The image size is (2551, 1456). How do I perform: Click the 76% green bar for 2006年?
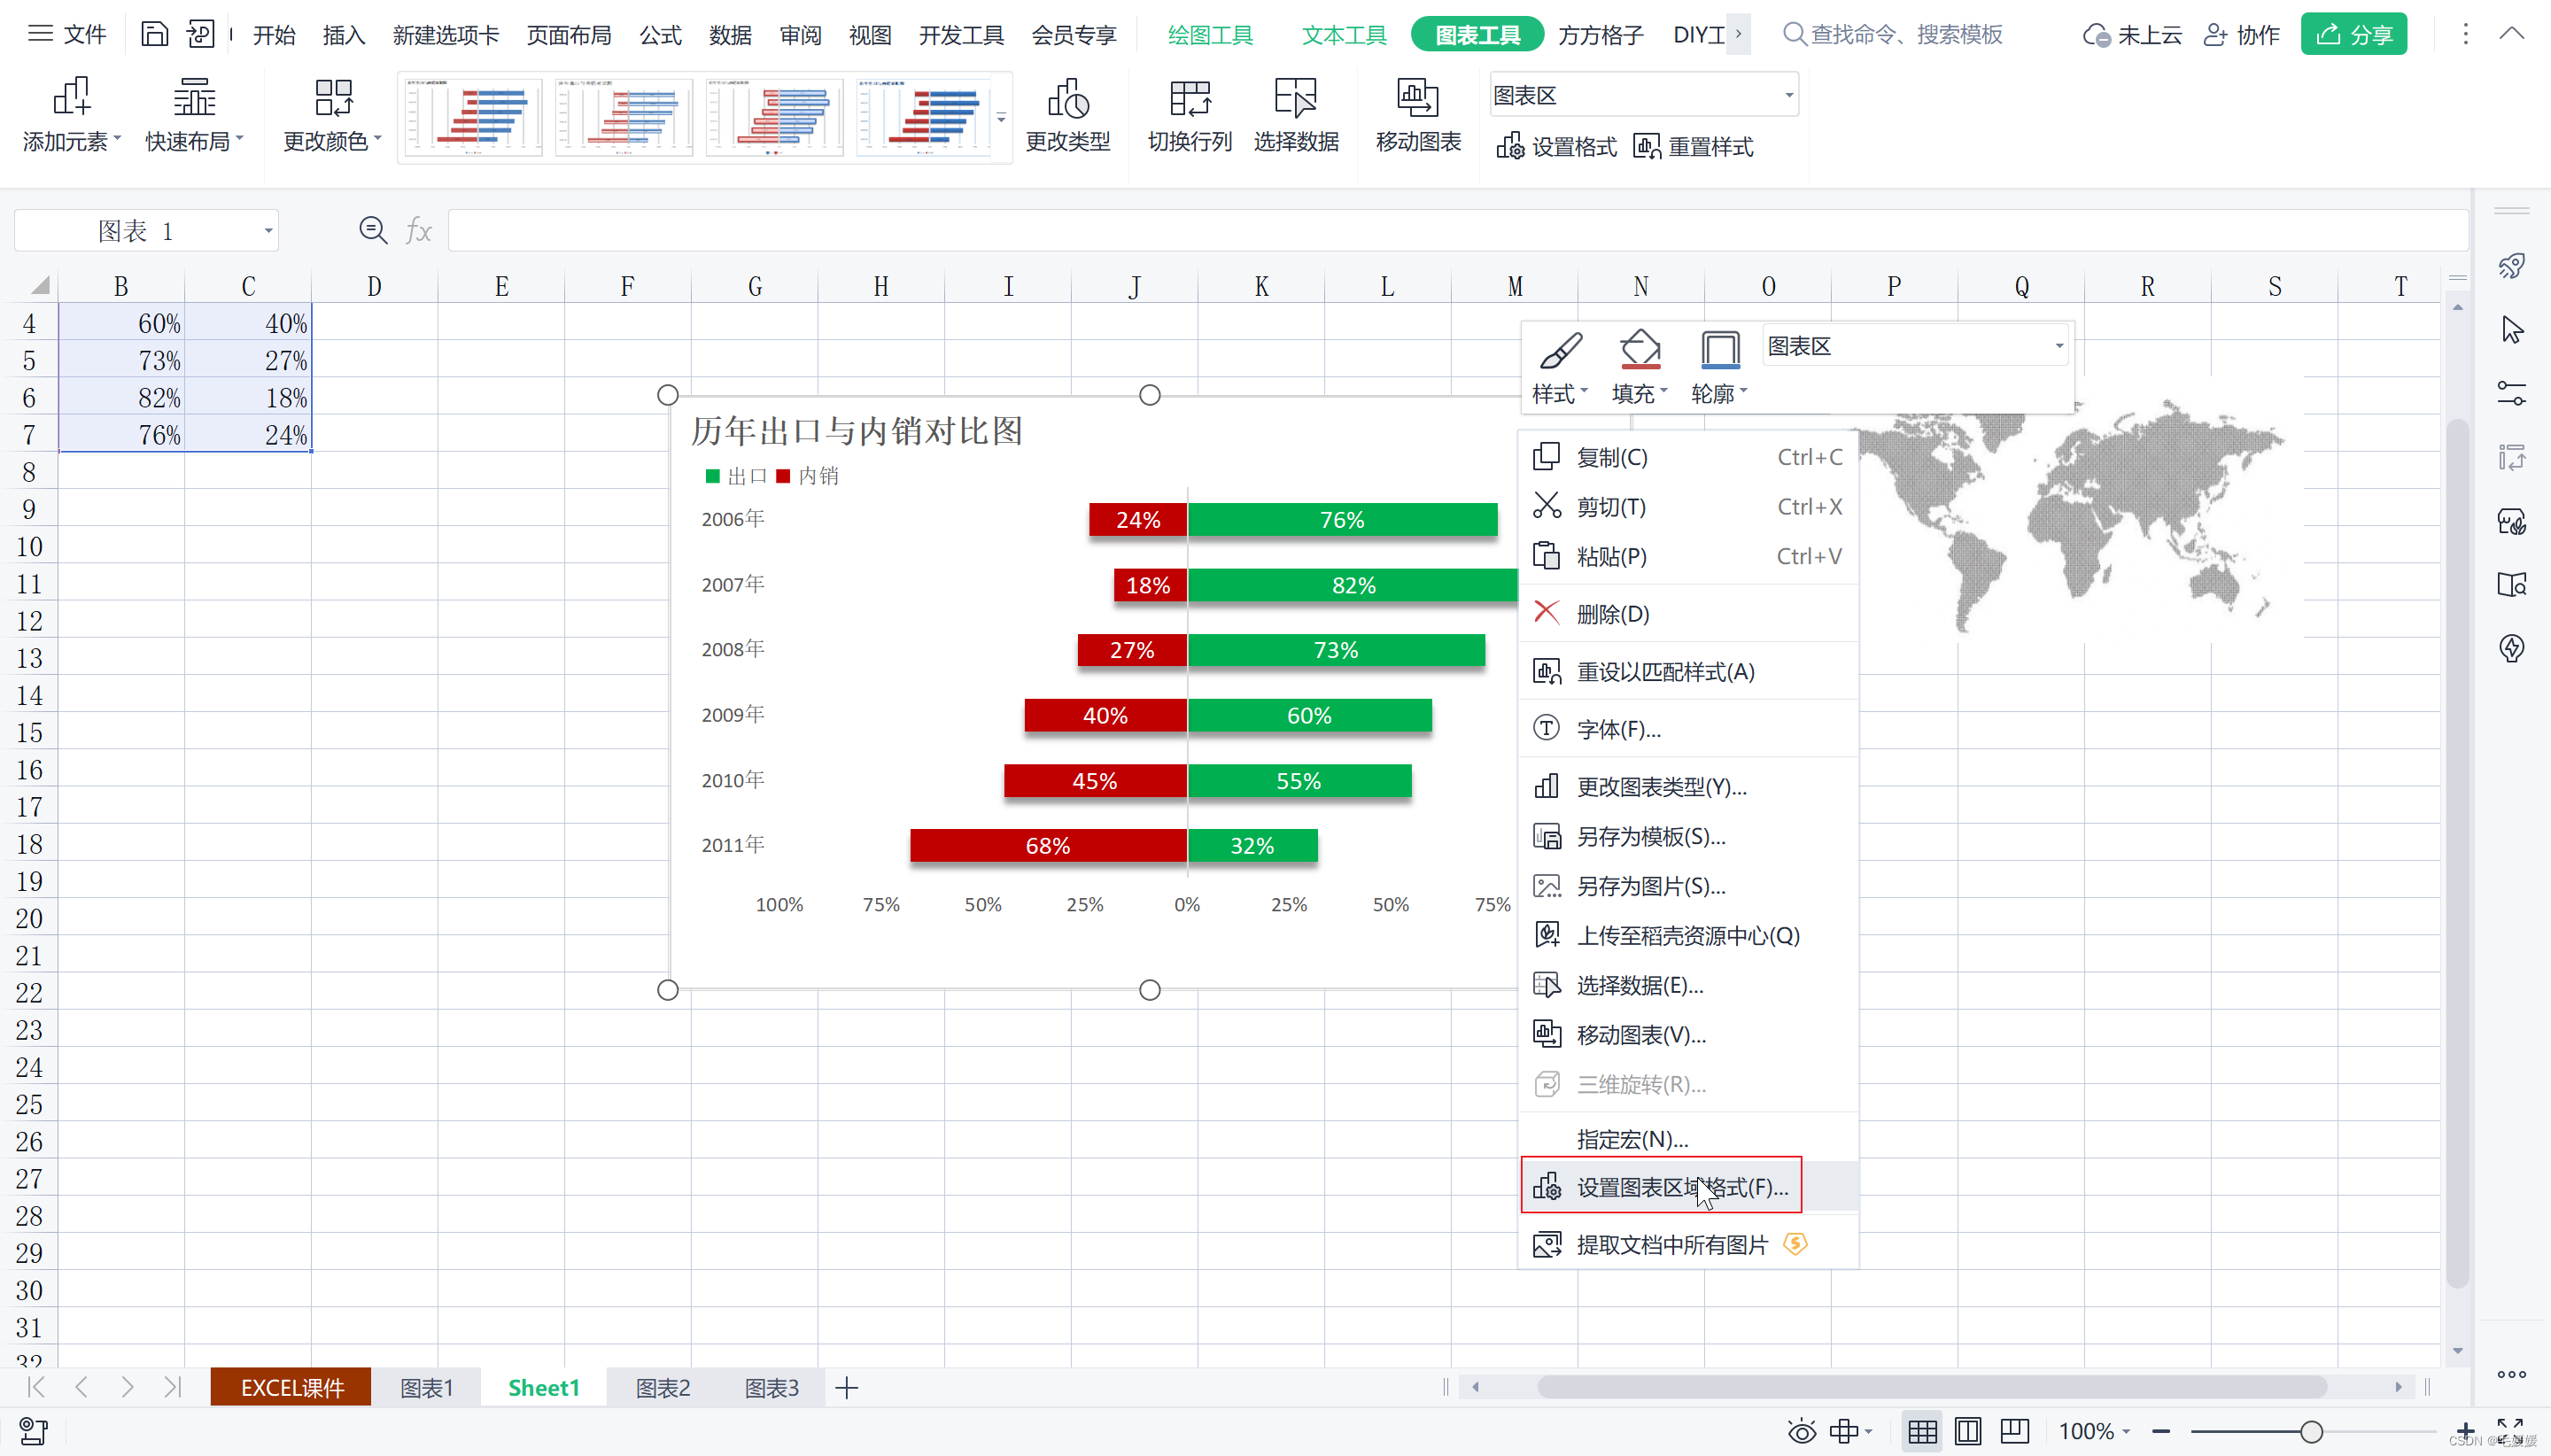click(1342, 520)
